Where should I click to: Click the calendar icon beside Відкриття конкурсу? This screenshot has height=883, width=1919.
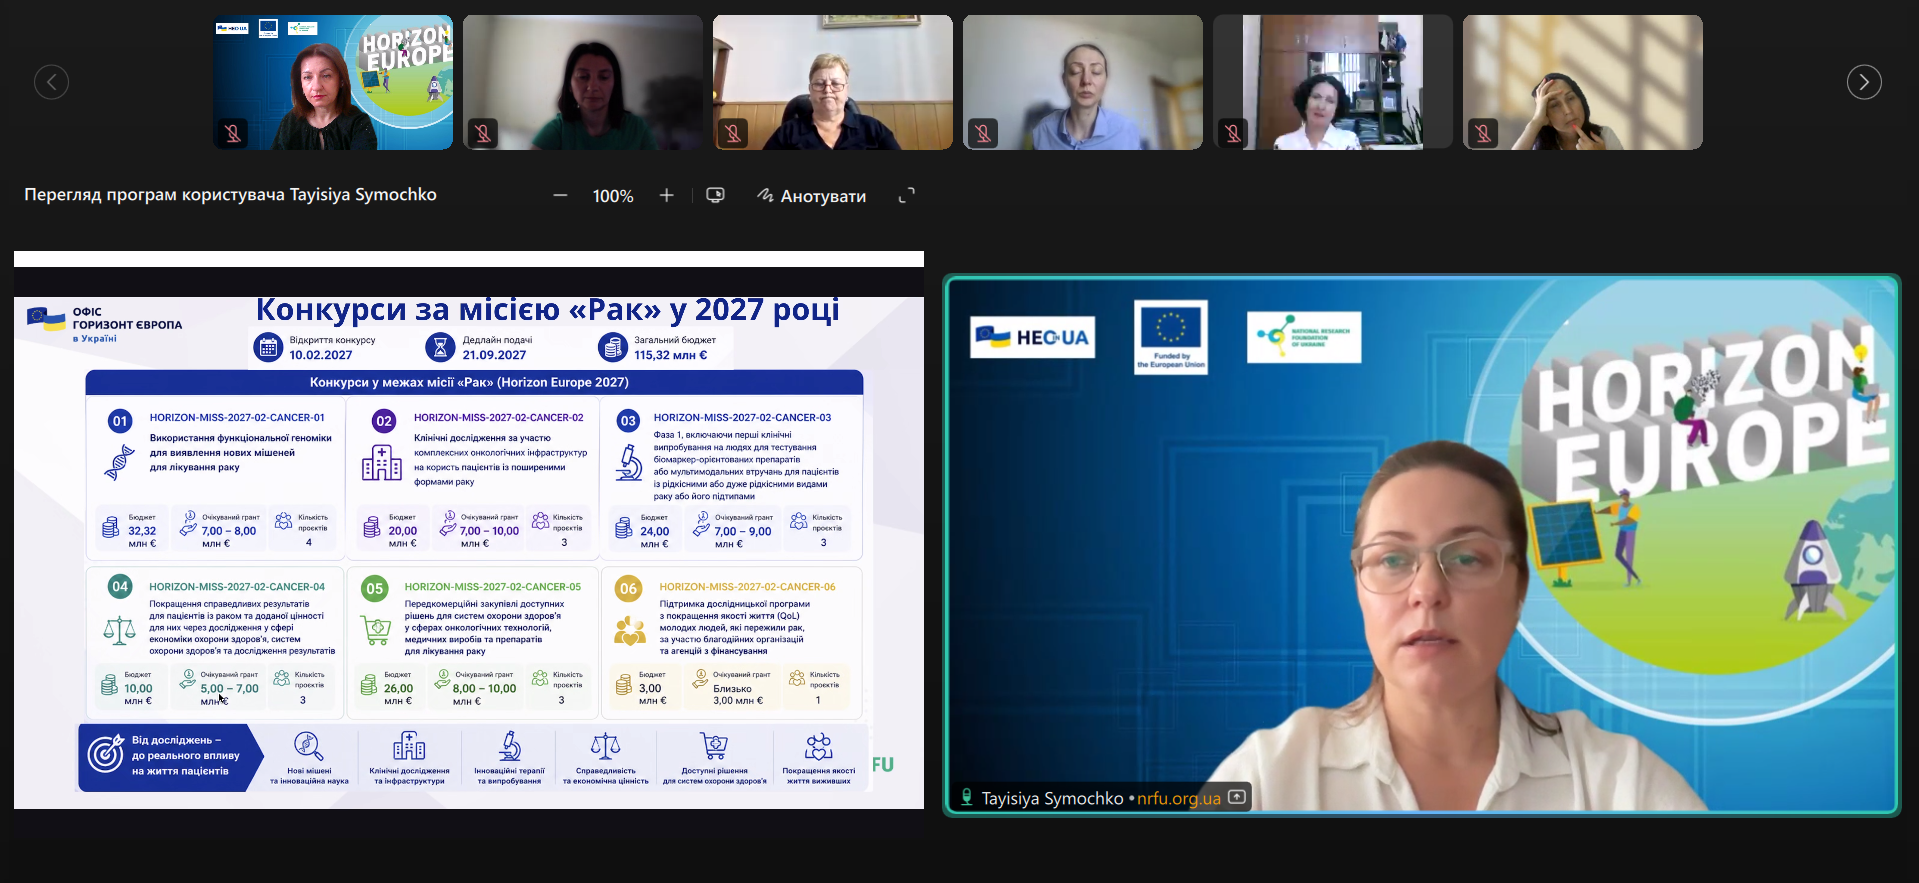[268, 347]
